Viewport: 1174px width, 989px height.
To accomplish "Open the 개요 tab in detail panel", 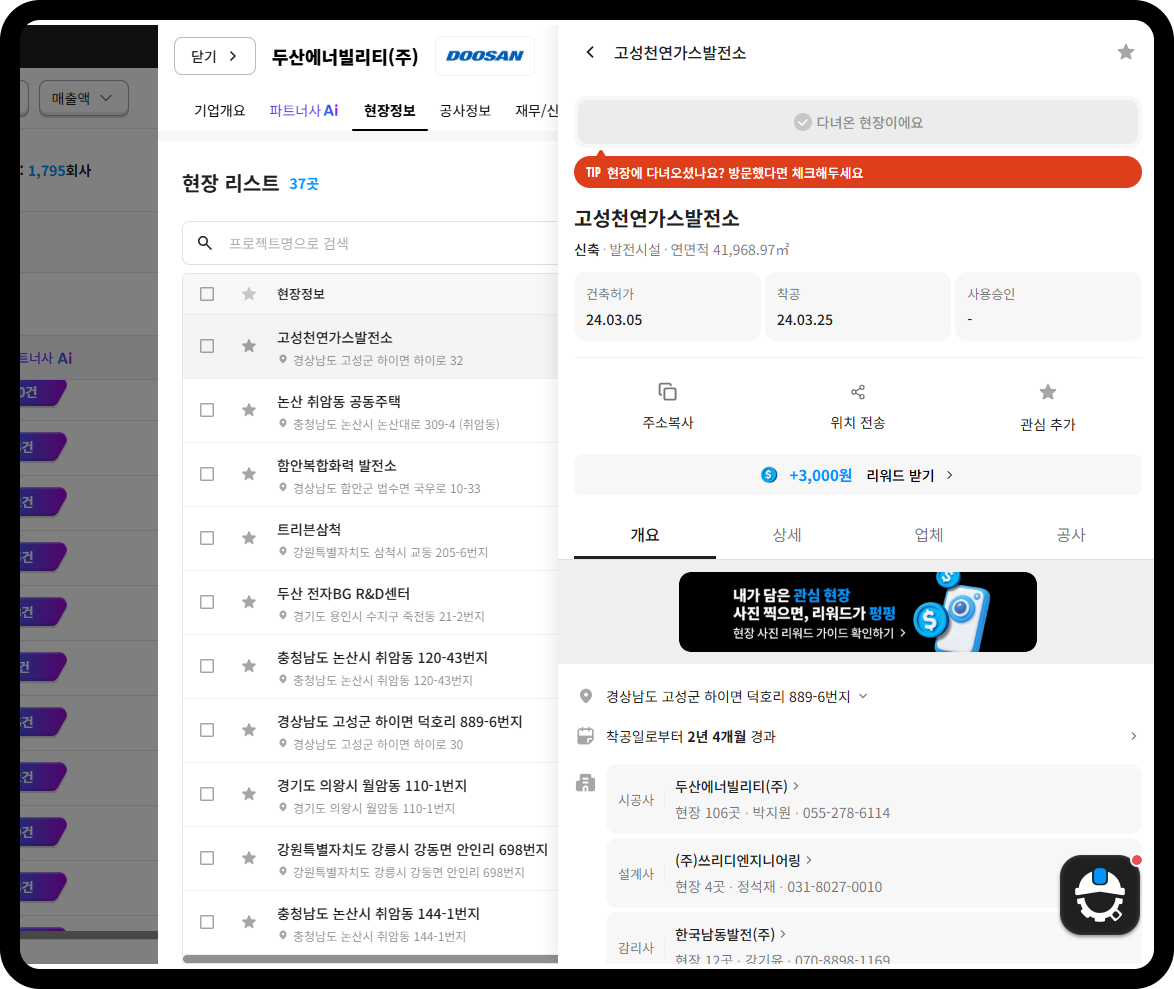I will (645, 535).
